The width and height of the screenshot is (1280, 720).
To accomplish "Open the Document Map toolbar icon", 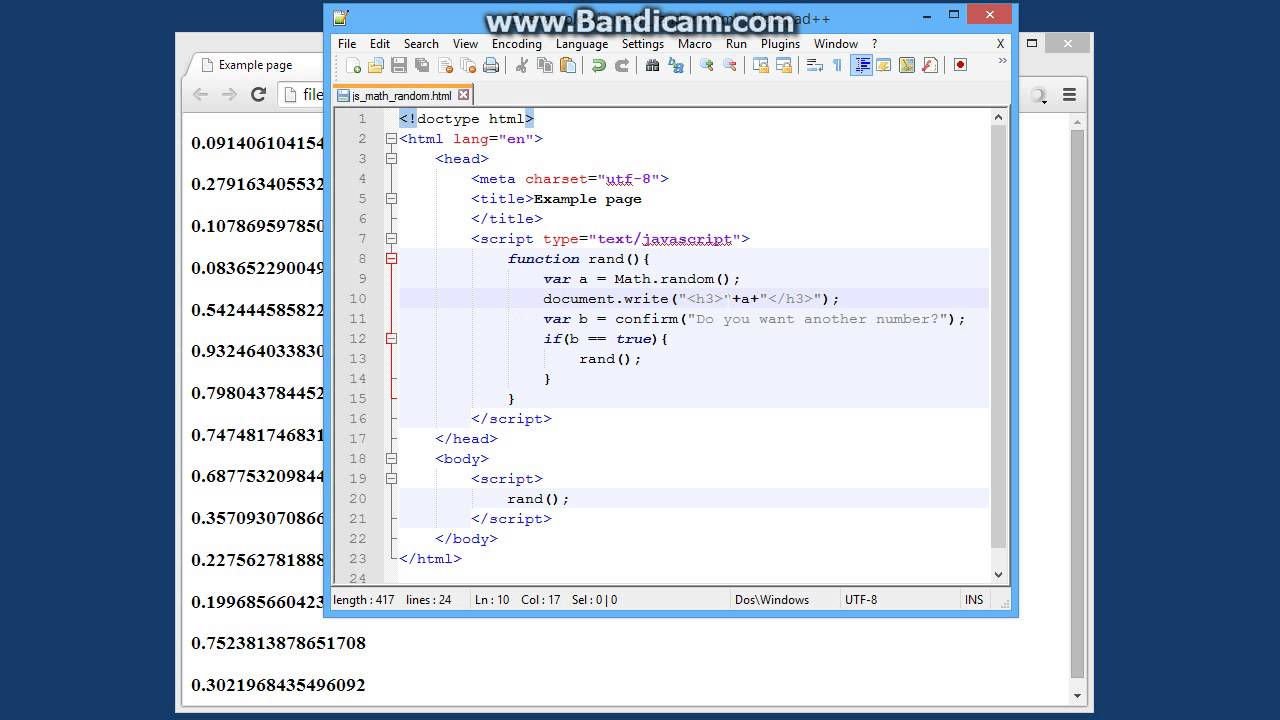I will point(907,65).
